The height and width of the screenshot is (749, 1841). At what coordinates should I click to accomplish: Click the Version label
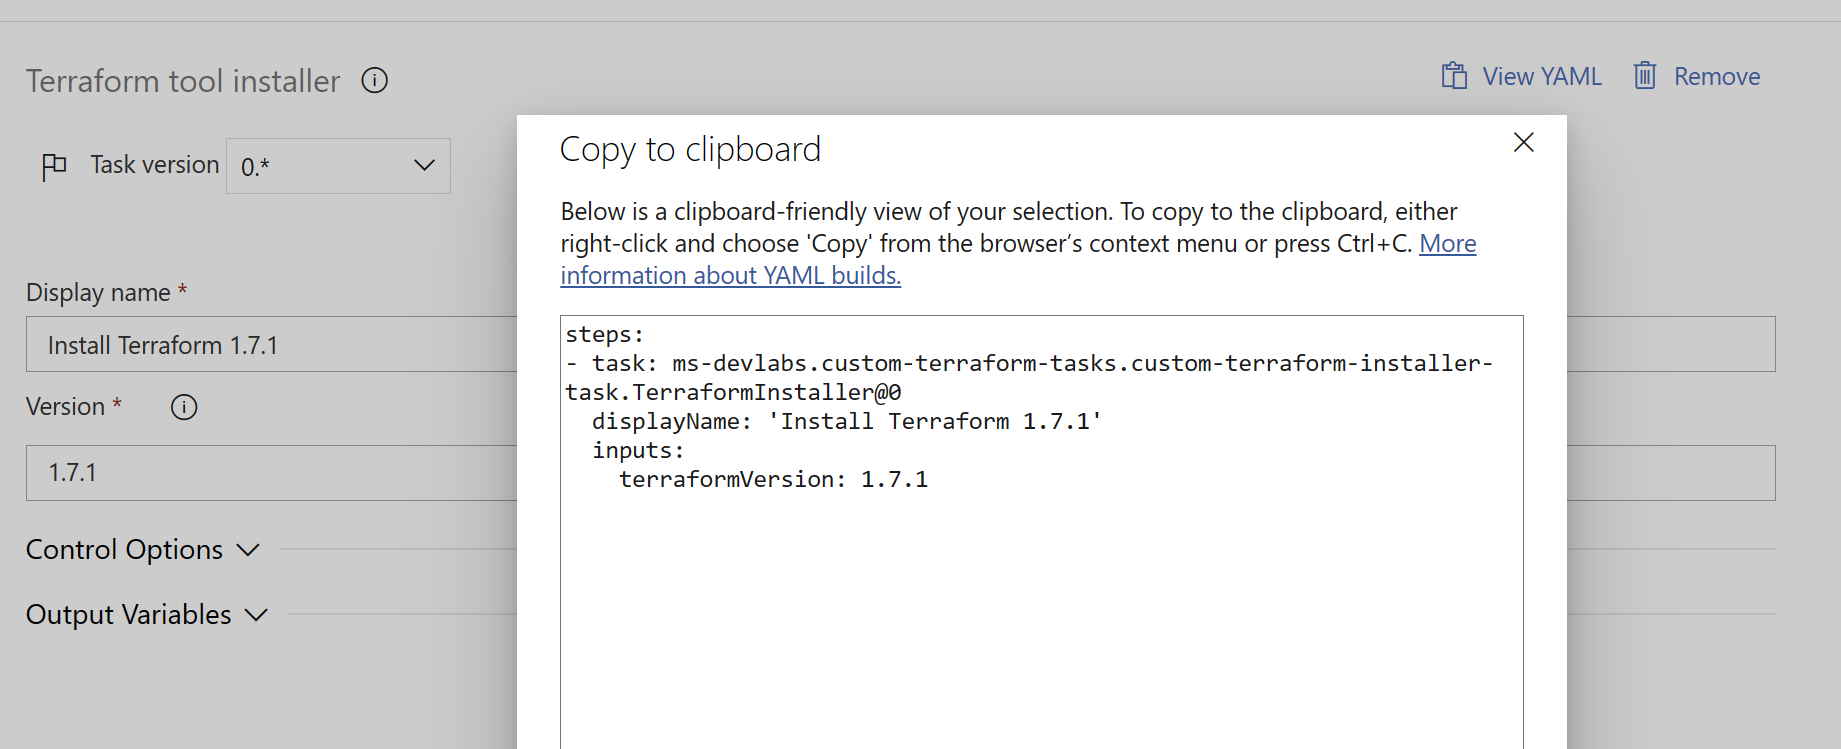[65, 407]
